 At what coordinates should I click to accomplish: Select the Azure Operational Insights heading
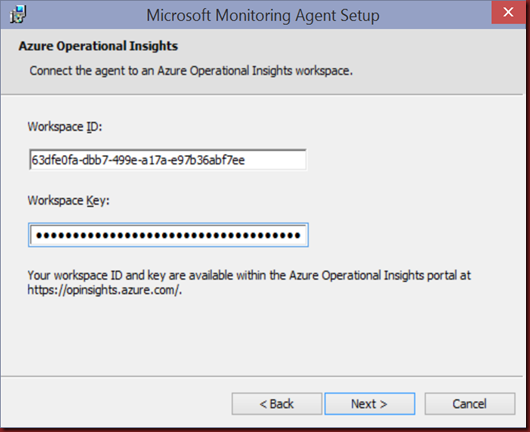tap(98, 46)
